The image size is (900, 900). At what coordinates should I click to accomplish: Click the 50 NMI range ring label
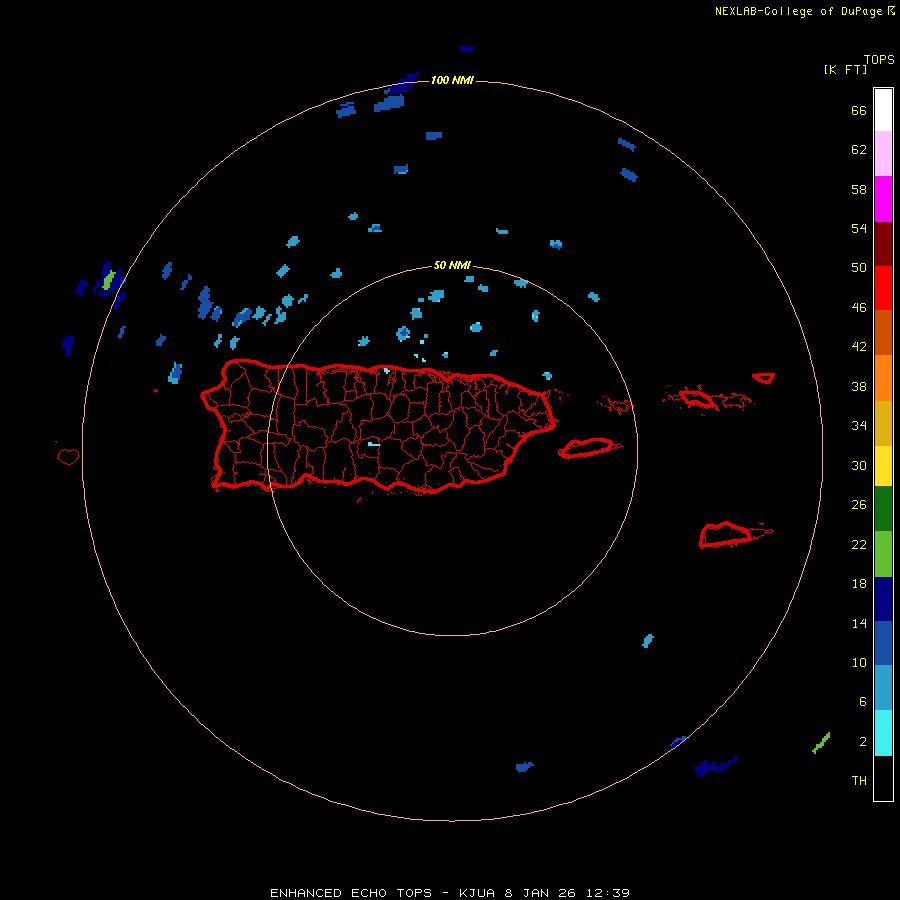click(452, 265)
